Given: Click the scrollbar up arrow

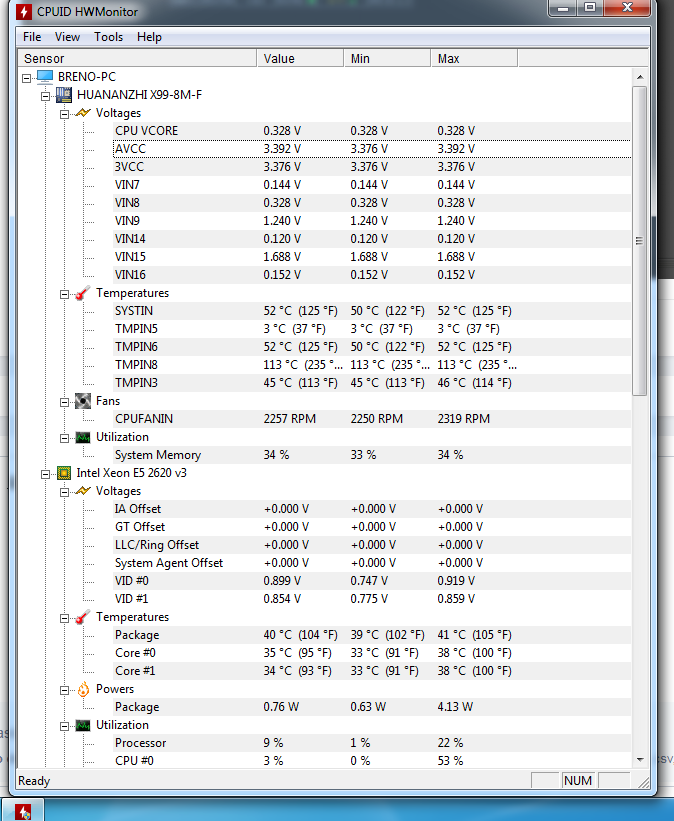Looking at the screenshot, I should [x=640, y=77].
